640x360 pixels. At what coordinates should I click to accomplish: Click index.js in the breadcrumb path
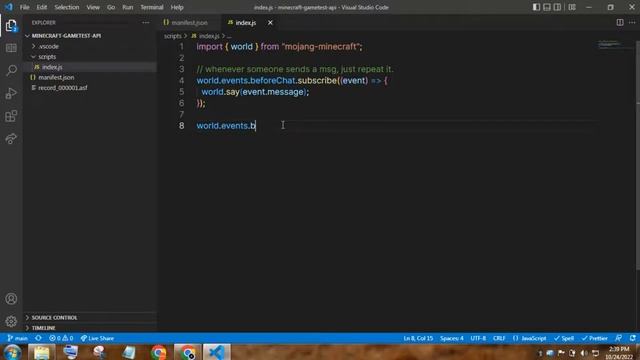pyautogui.click(x=209, y=36)
